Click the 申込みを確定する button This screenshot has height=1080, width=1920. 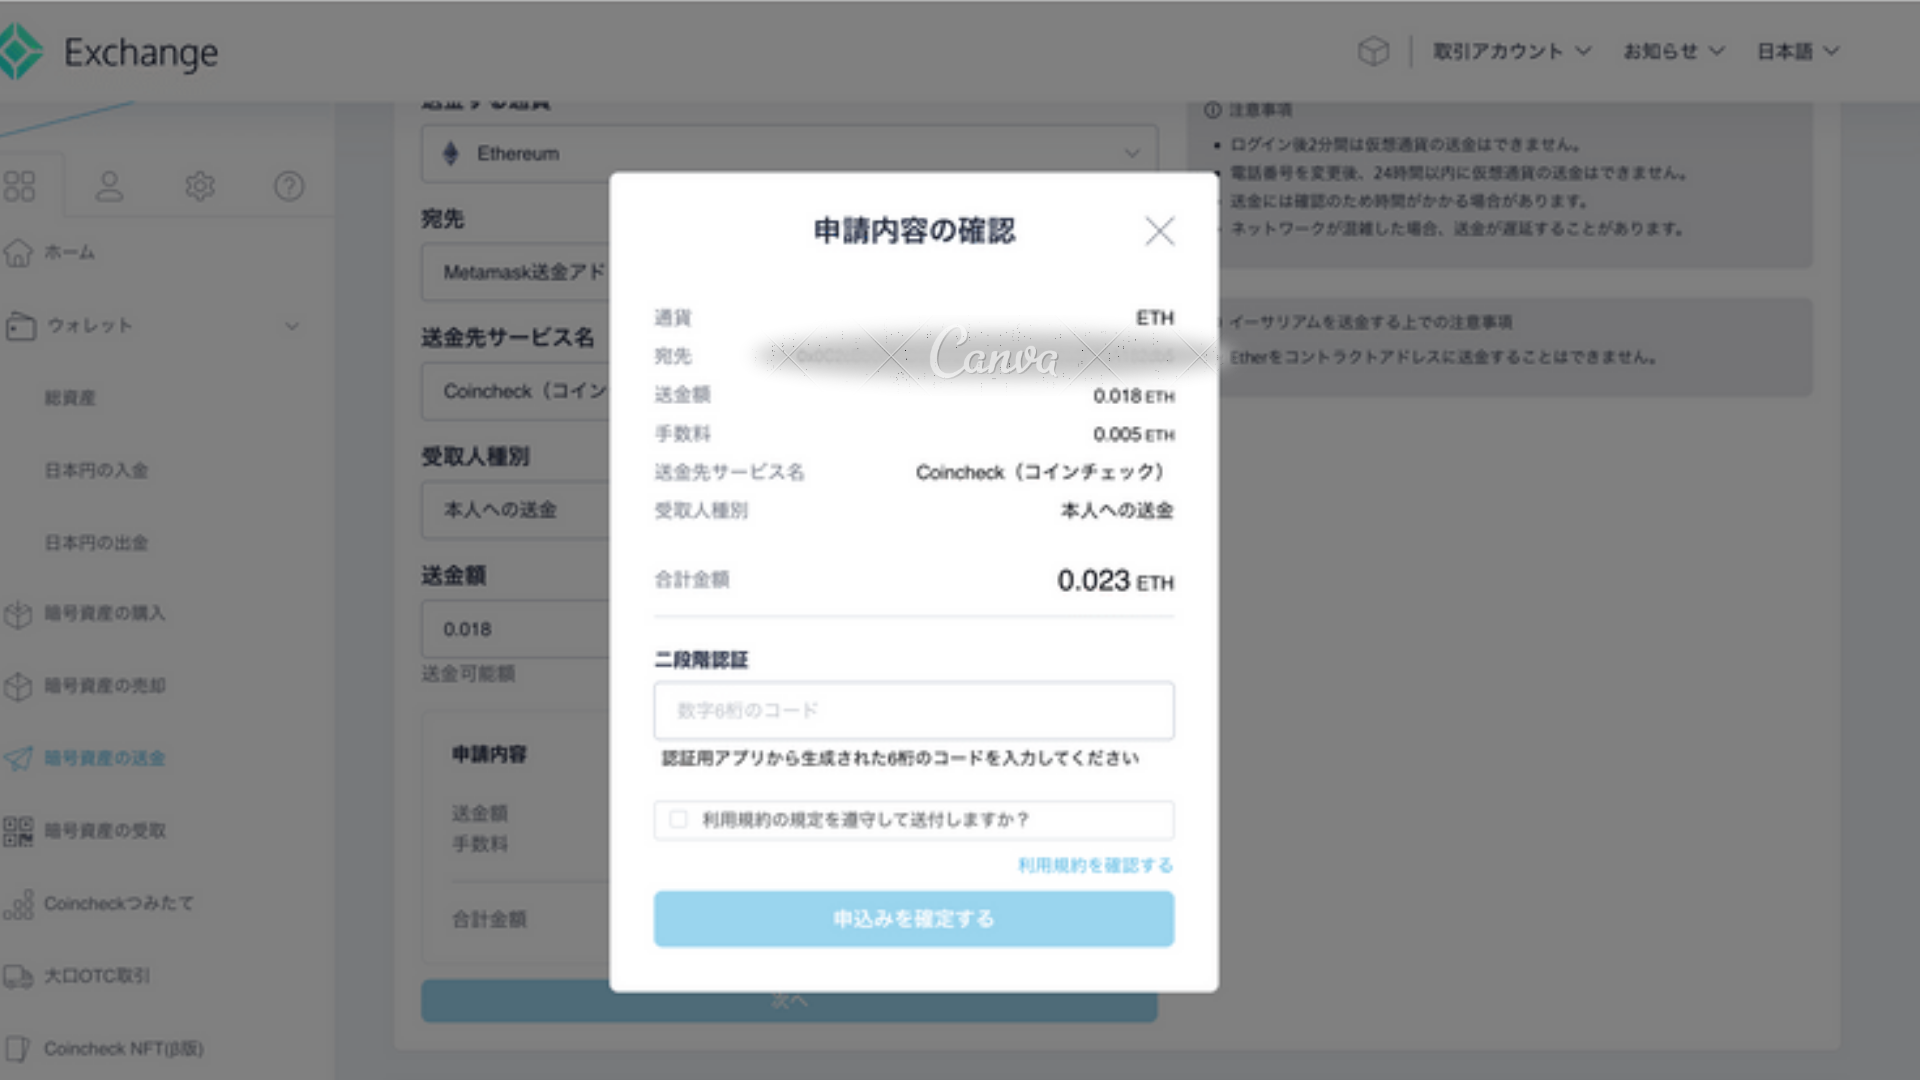914,919
